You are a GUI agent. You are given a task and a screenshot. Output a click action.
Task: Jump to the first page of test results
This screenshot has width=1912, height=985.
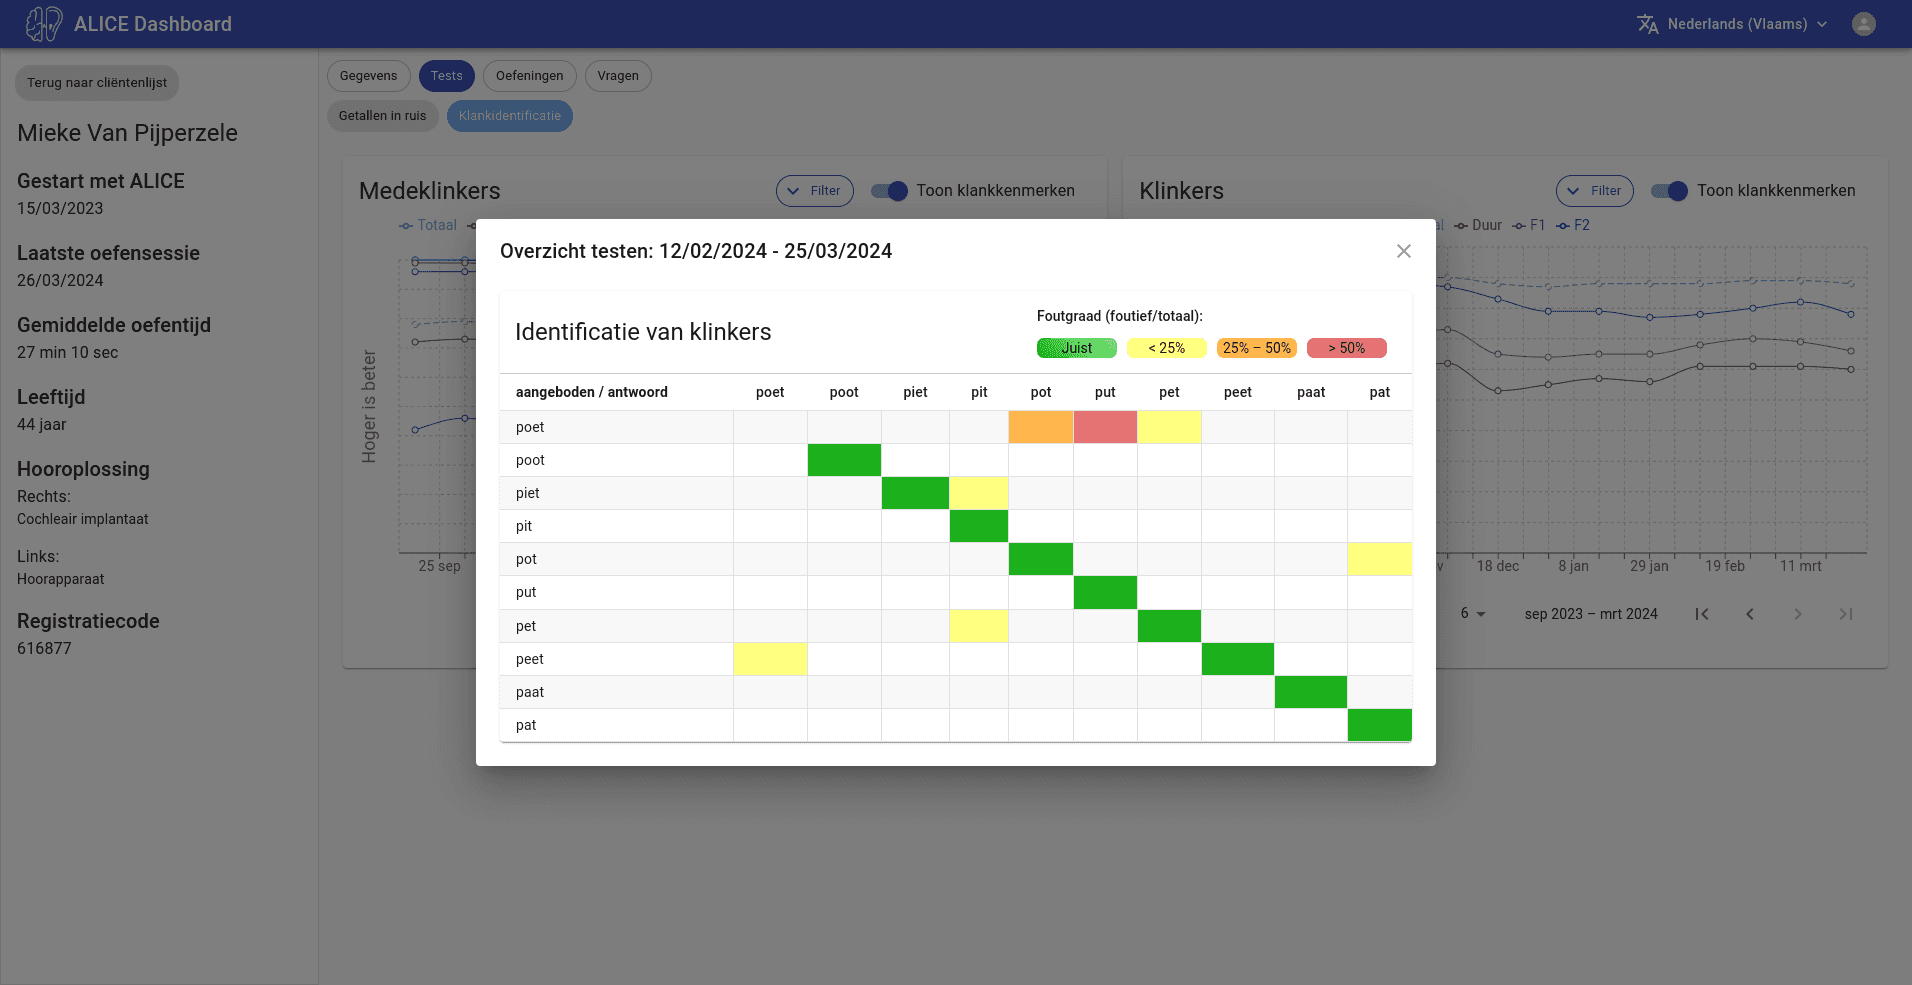1701,614
